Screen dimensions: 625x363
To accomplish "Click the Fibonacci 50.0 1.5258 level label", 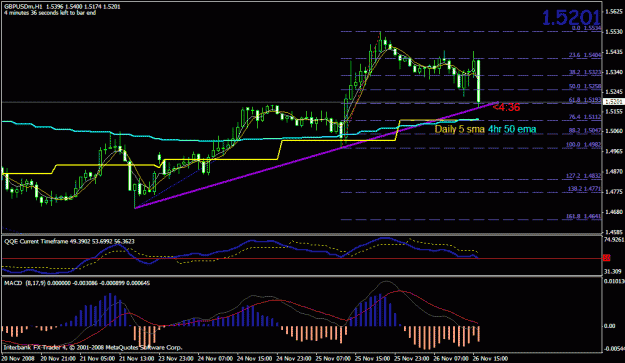I will [585, 86].
